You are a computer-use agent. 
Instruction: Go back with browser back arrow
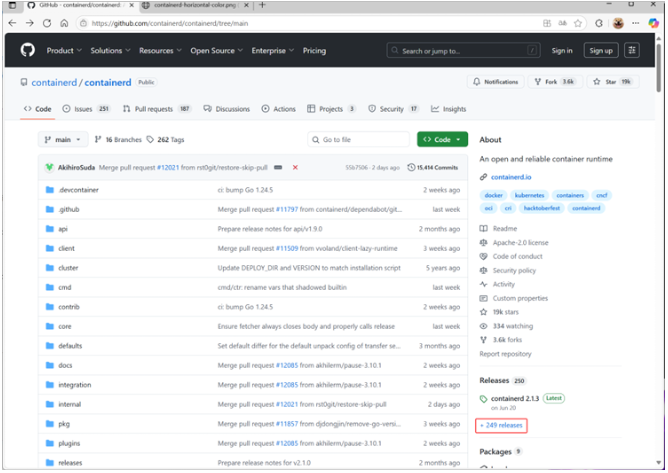point(12,23)
